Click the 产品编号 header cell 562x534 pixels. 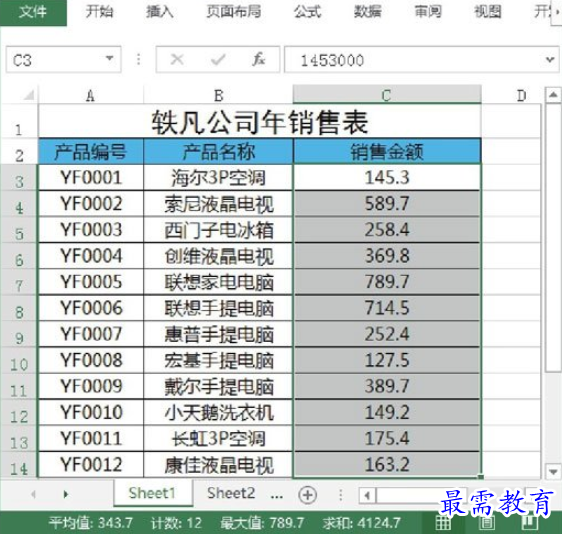click(91, 152)
